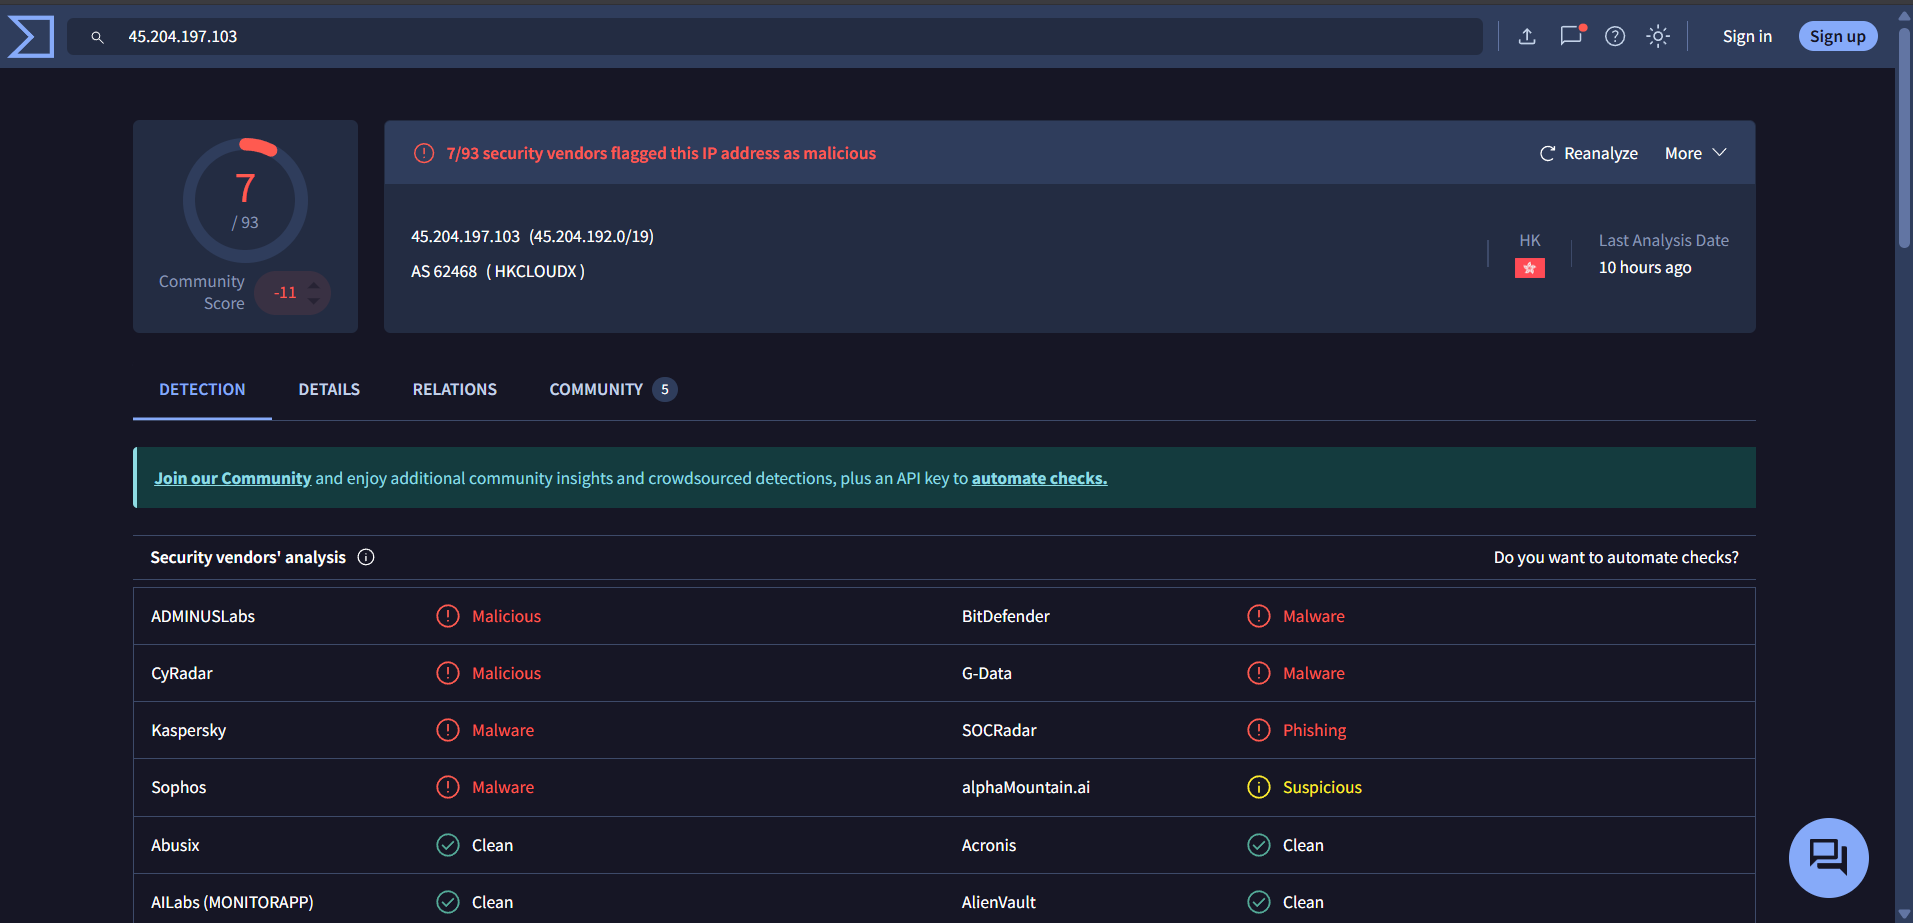Click Sophos malware warning icon
The width and height of the screenshot is (1913, 923).
(x=448, y=787)
